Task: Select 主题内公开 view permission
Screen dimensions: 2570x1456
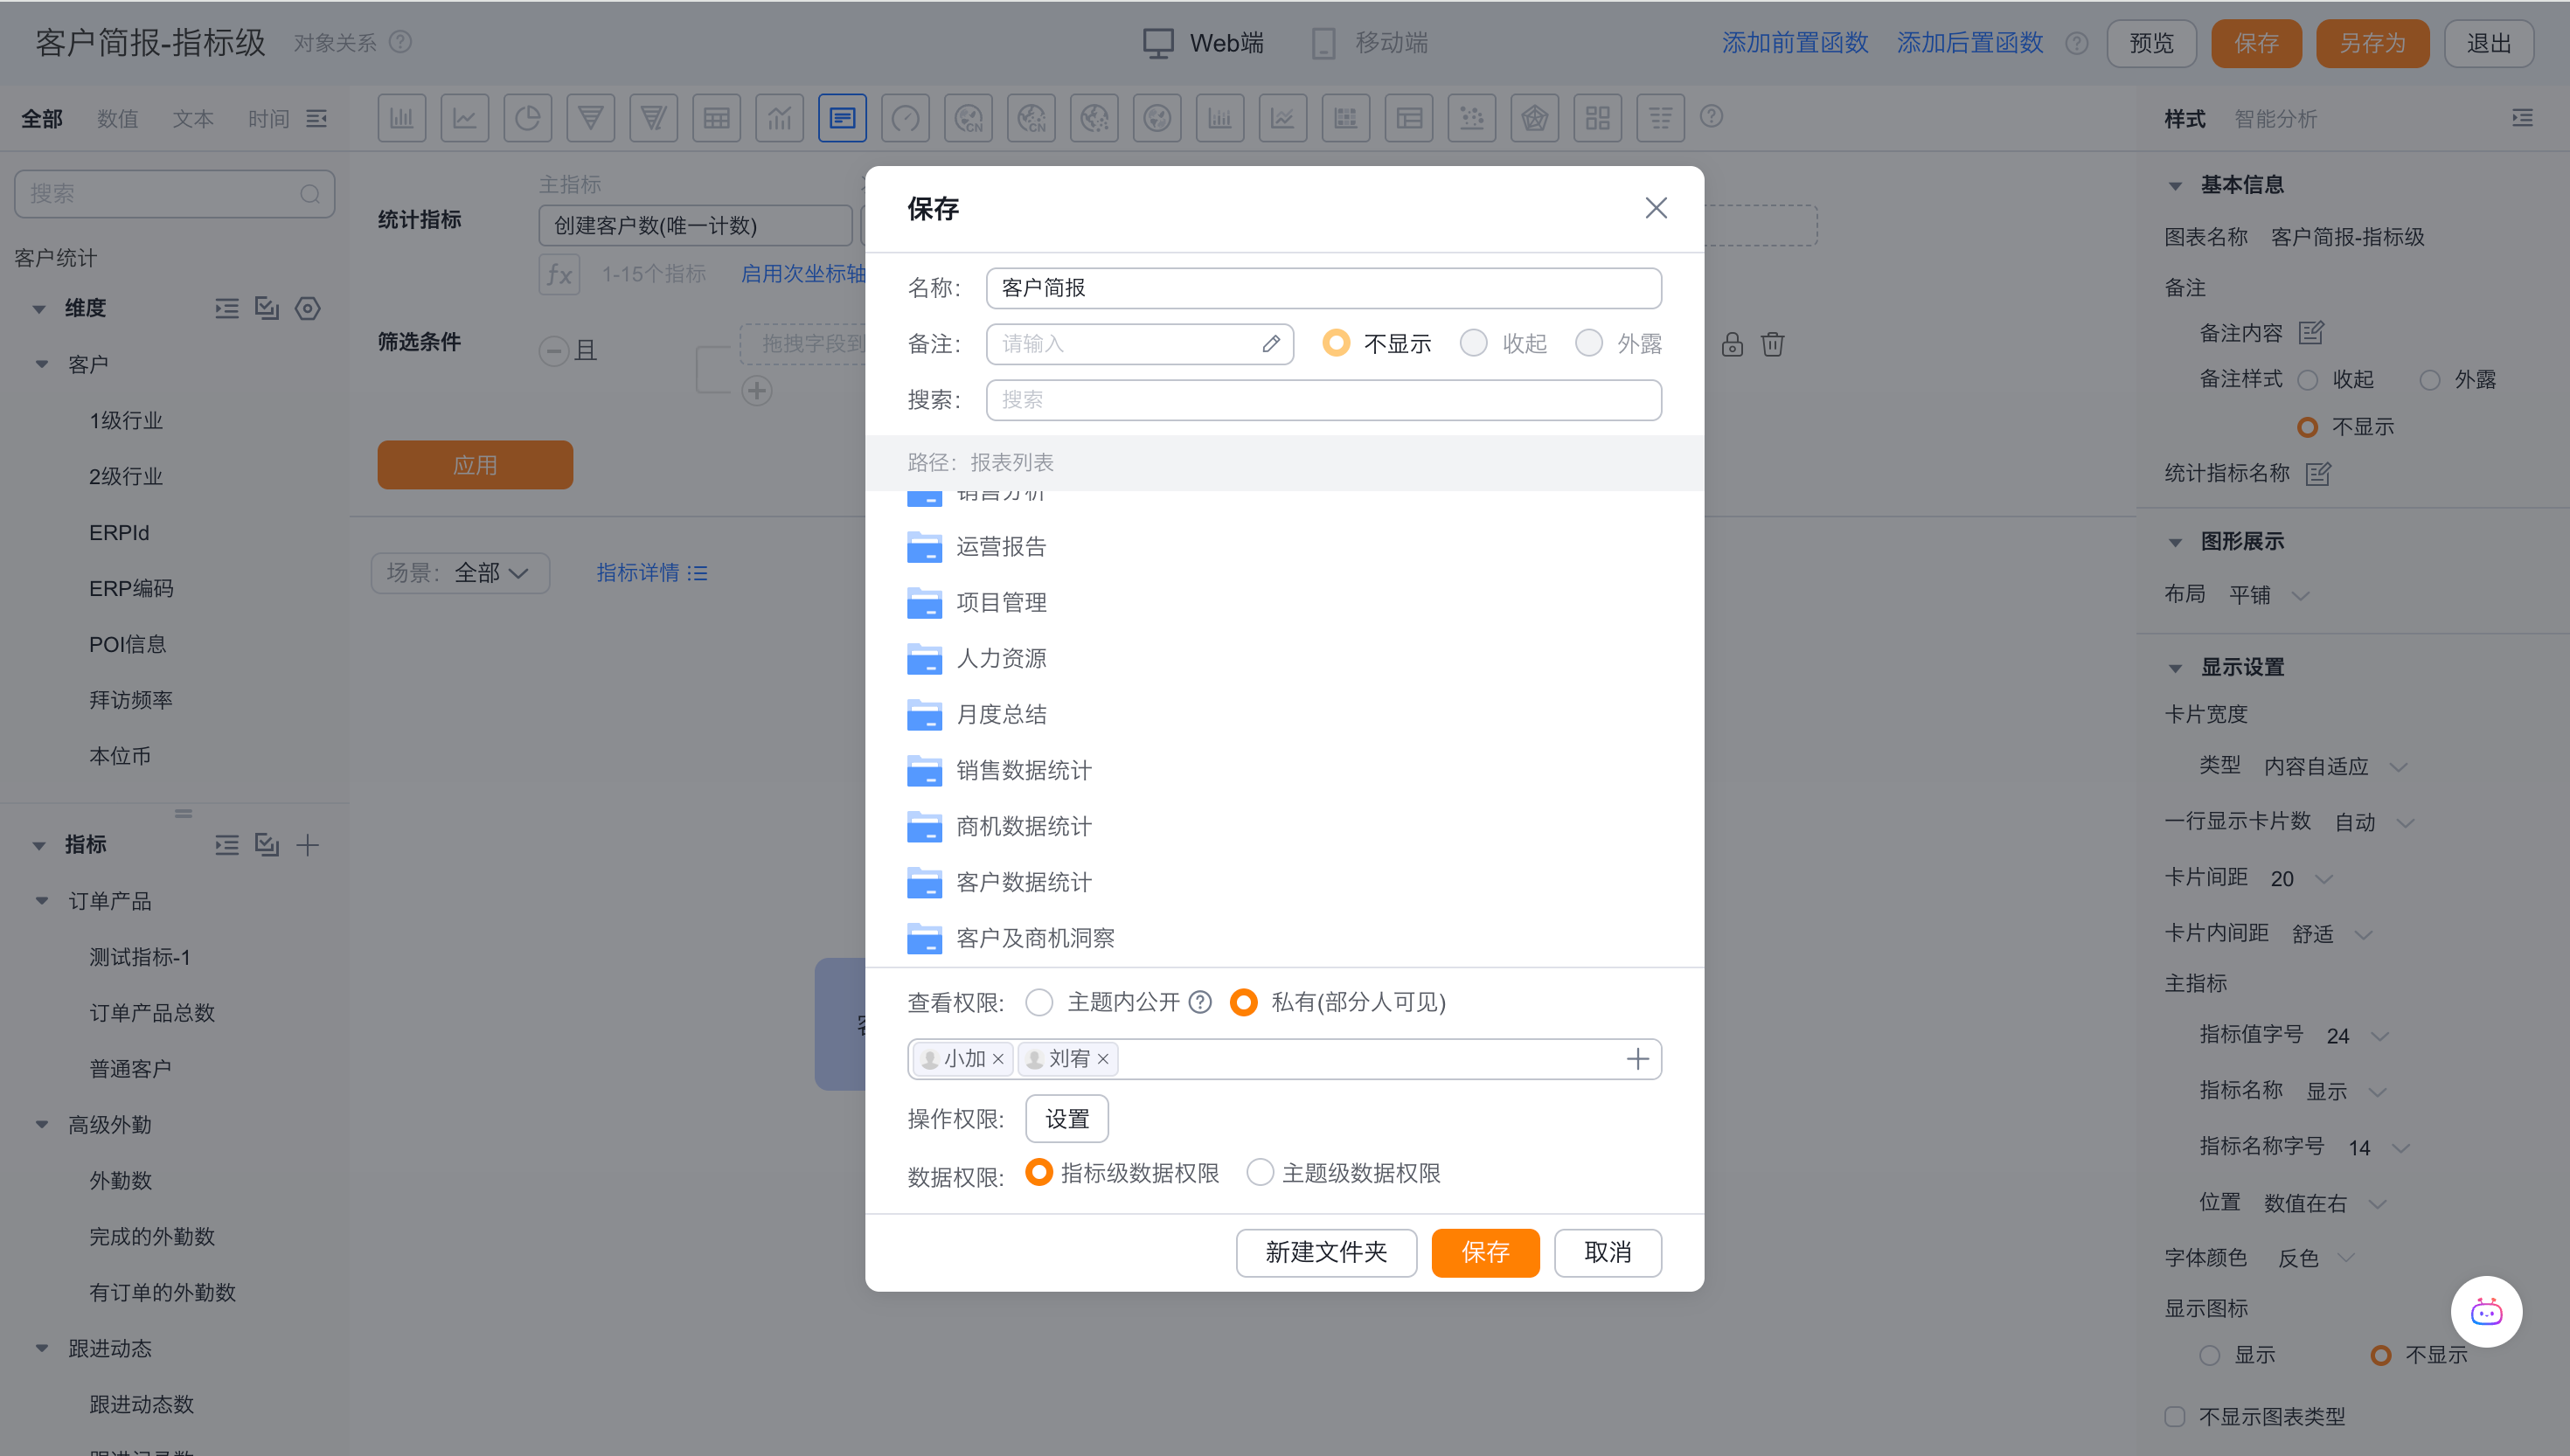Action: (x=1040, y=1002)
